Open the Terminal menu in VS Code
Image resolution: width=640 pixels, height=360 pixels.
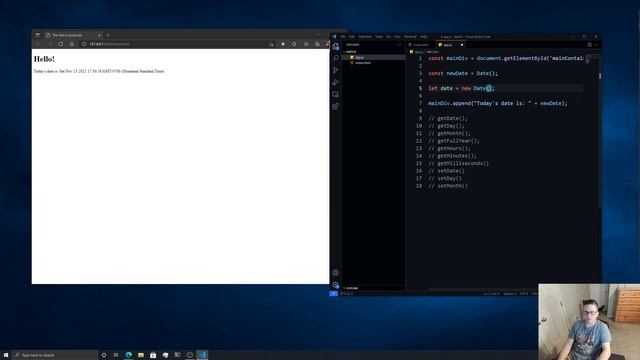tap(410, 37)
